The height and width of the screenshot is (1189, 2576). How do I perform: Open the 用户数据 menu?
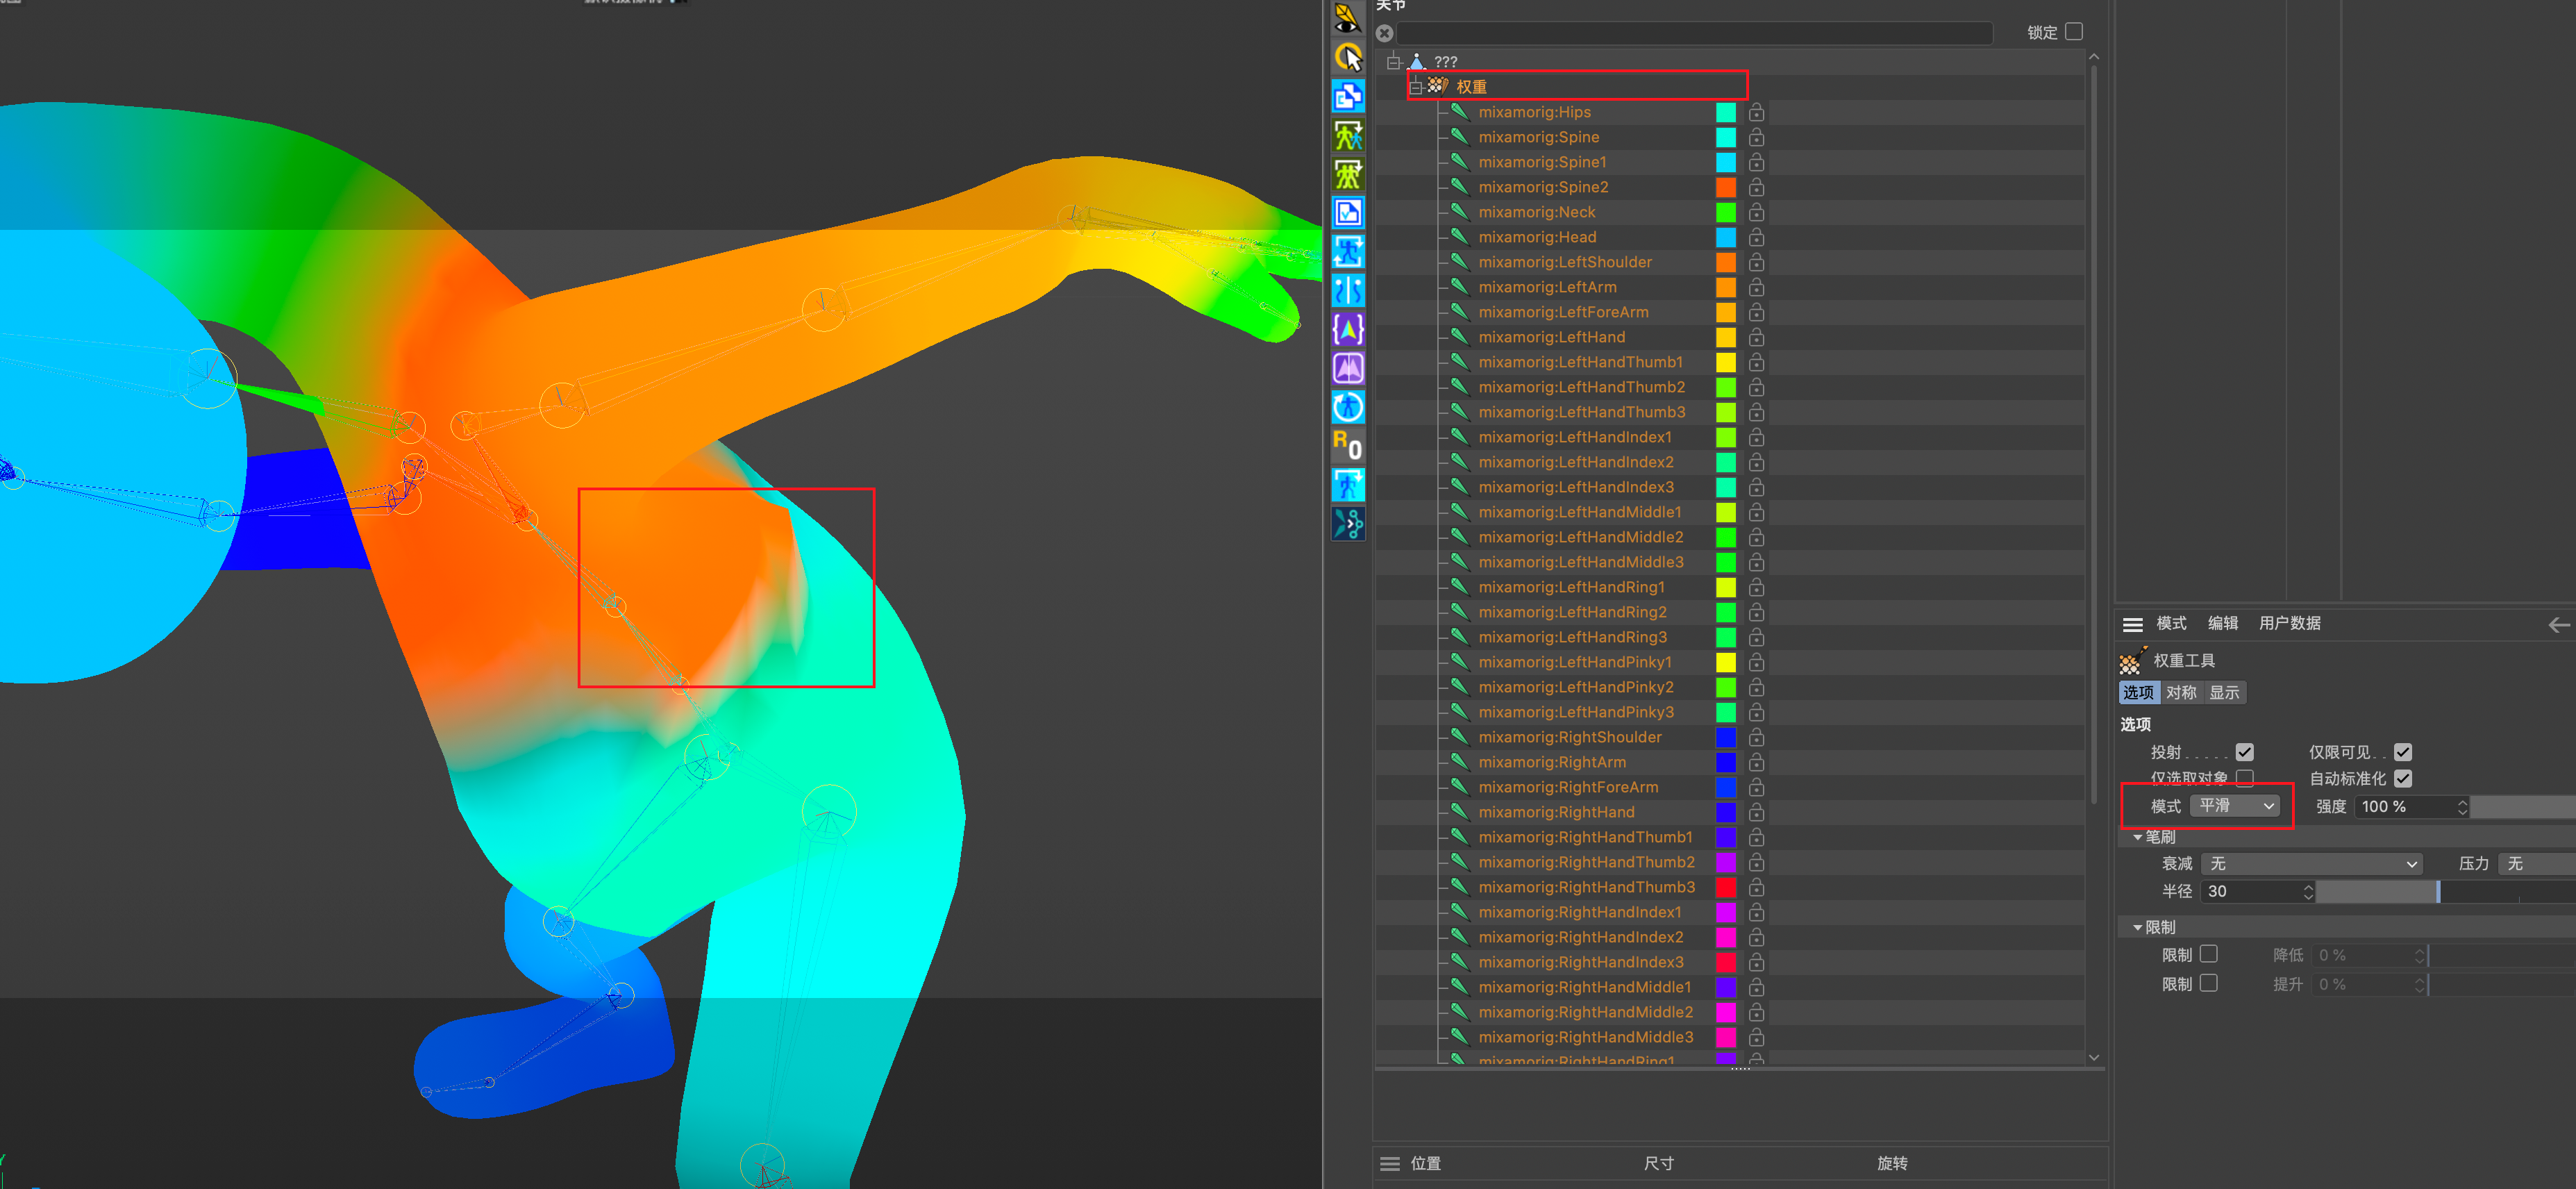[2289, 623]
